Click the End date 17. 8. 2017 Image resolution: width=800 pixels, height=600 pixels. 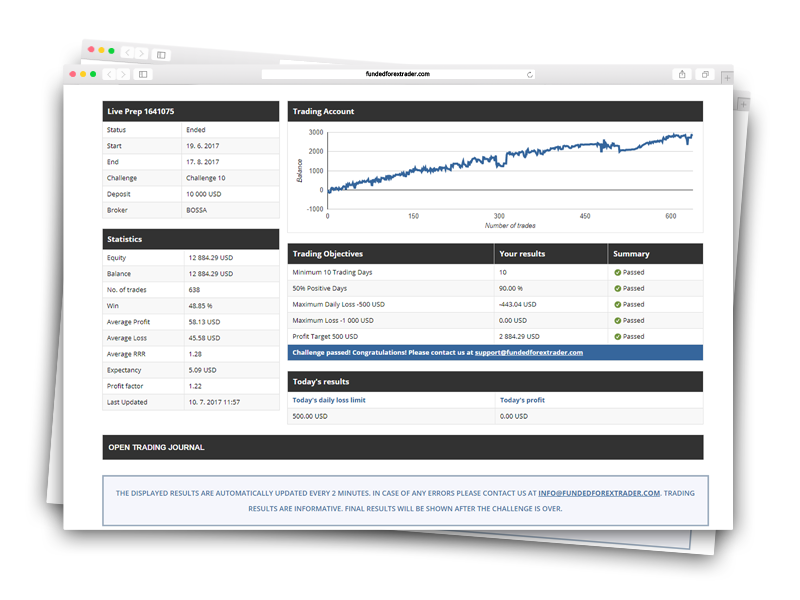tap(203, 162)
